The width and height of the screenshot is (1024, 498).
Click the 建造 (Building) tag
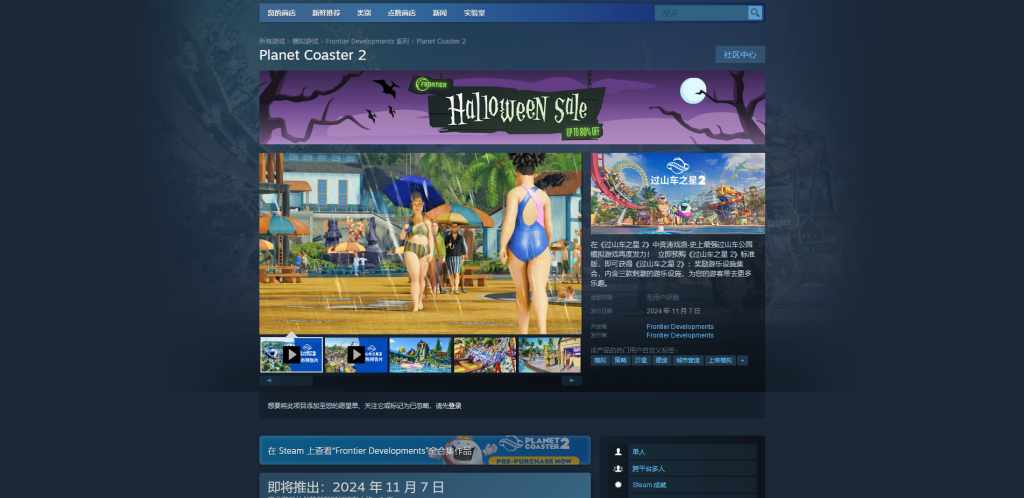tap(662, 360)
